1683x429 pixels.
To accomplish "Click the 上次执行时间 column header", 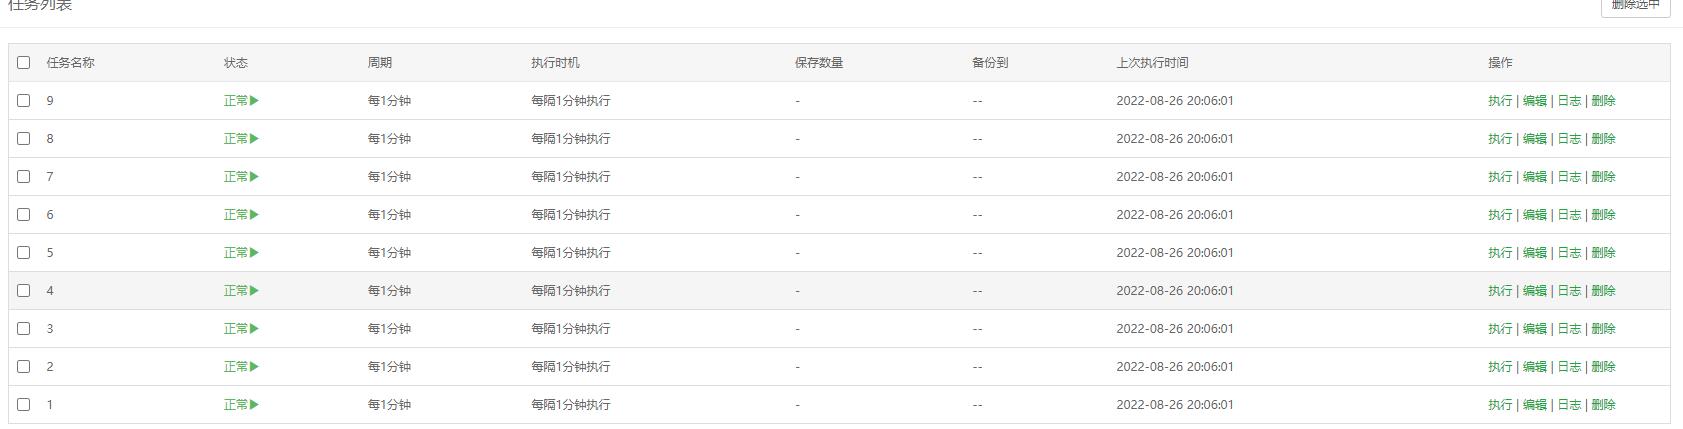I will [x=1152, y=63].
